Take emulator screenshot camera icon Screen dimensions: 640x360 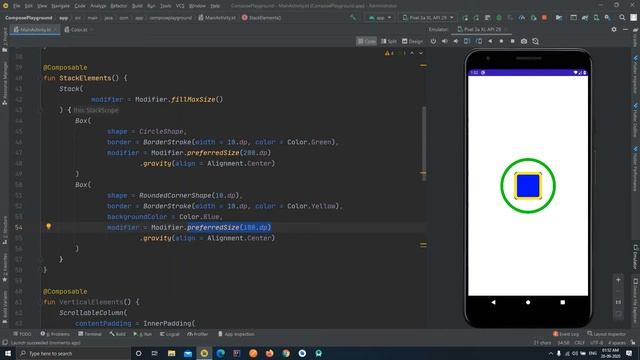pos(524,41)
